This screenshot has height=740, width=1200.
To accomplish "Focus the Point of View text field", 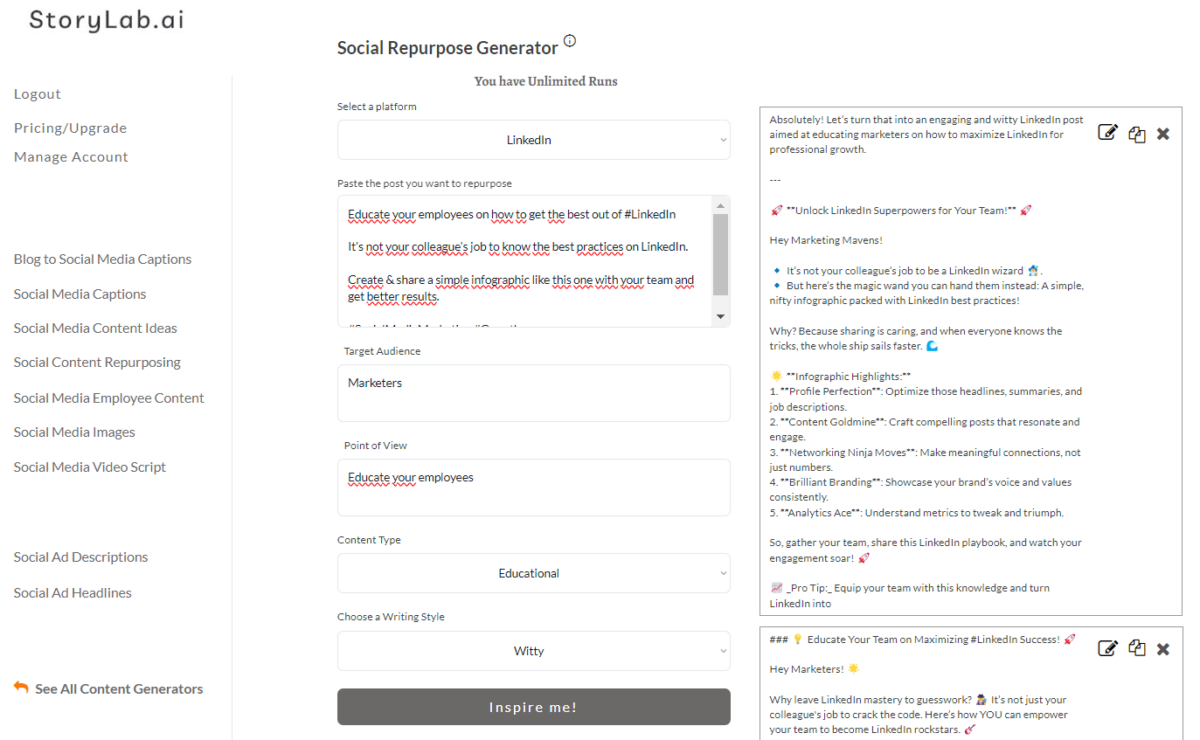I will pyautogui.click(x=533, y=486).
